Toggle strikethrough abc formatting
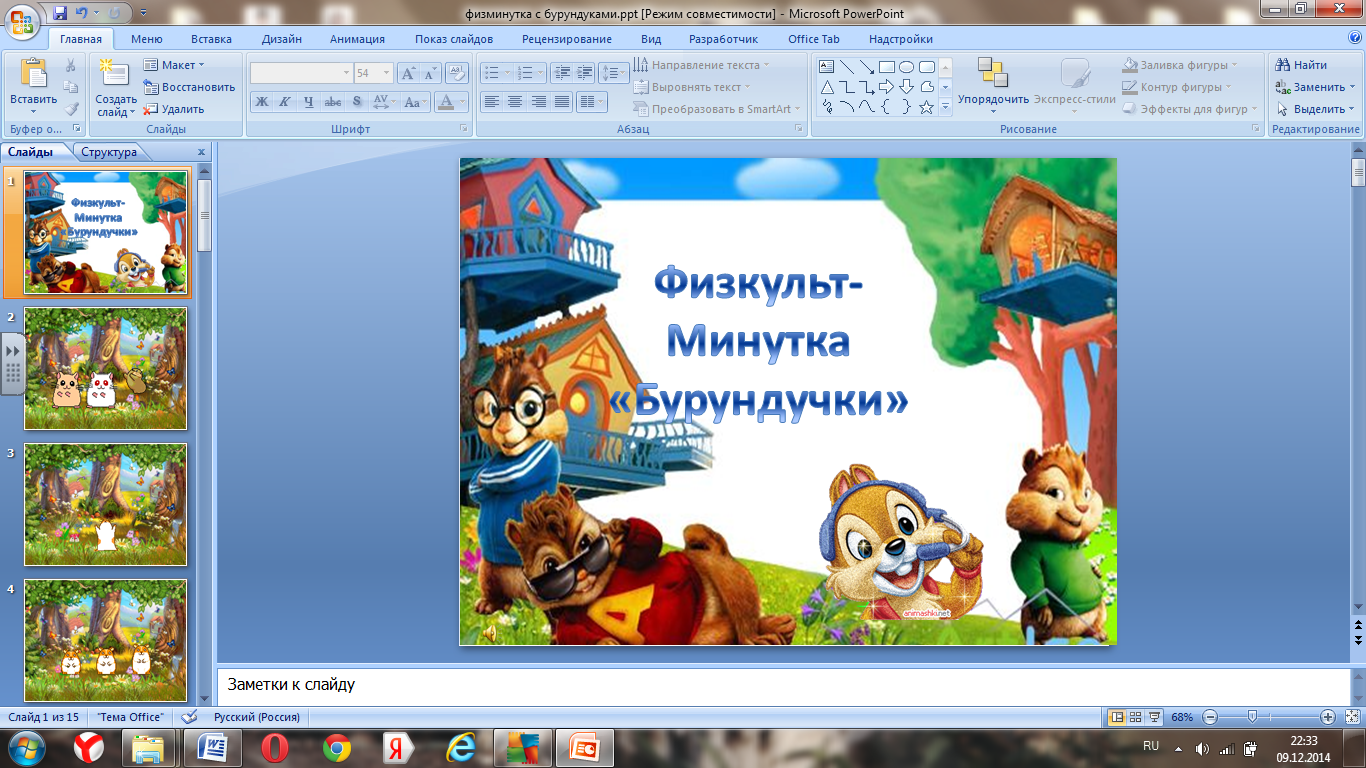Screen dimensions: 1366x768 [x=333, y=102]
